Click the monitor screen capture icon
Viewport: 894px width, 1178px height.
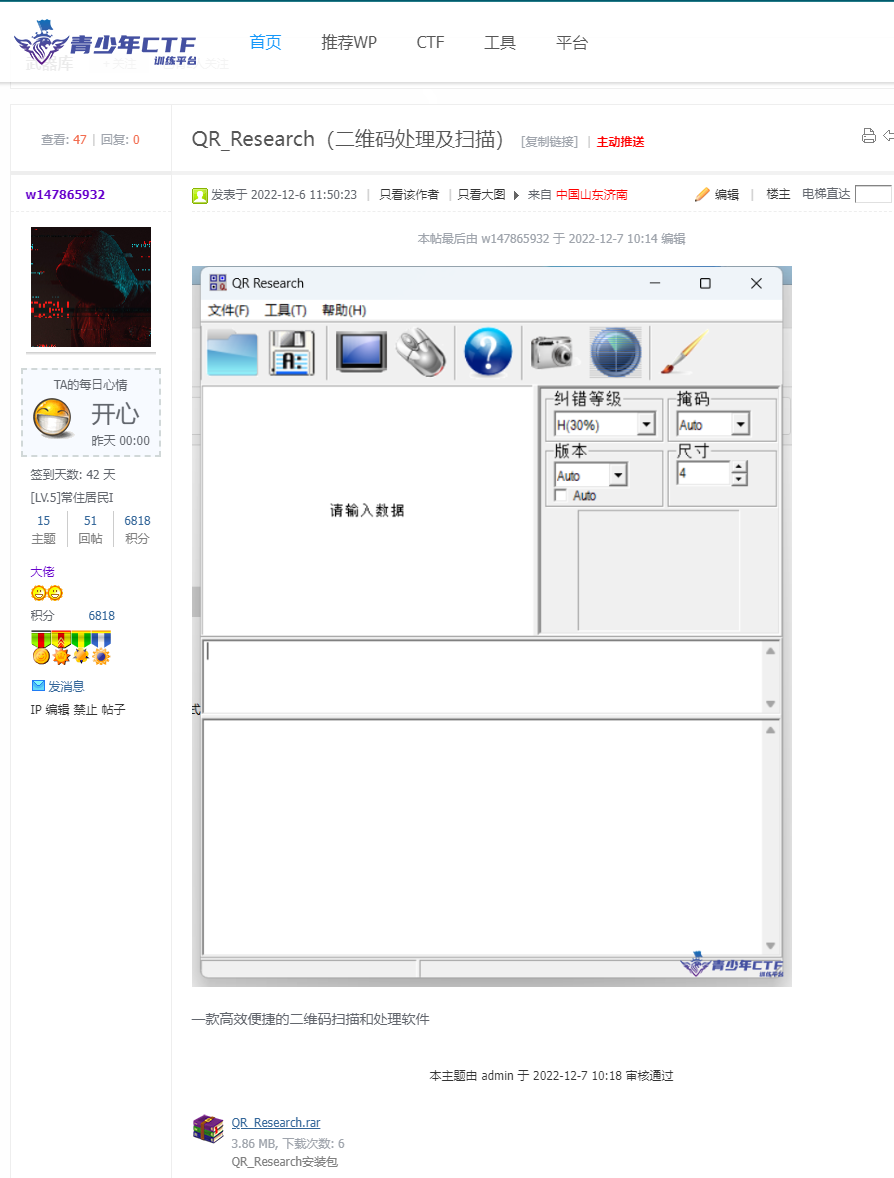point(361,352)
